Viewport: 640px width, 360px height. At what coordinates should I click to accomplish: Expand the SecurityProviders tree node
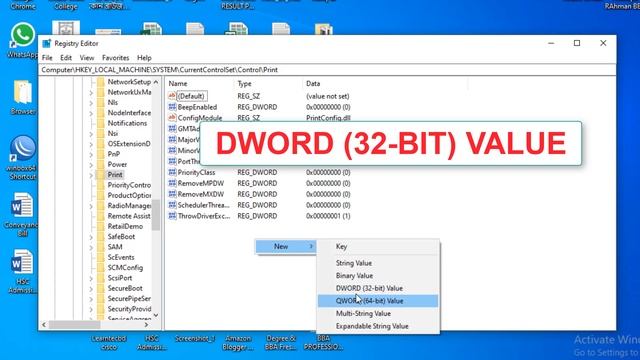point(91,309)
